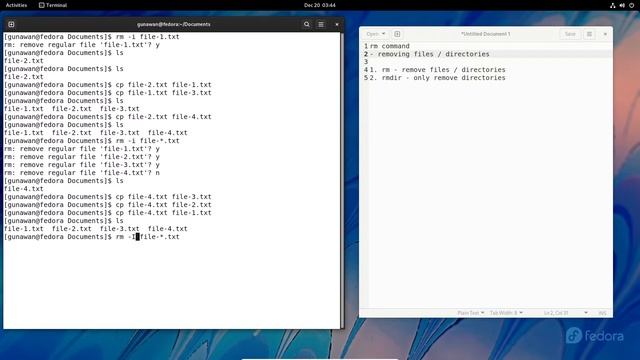Click the power icon in the top bar
Viewport: 640px width, 360px height.
(x=632, y=5)
